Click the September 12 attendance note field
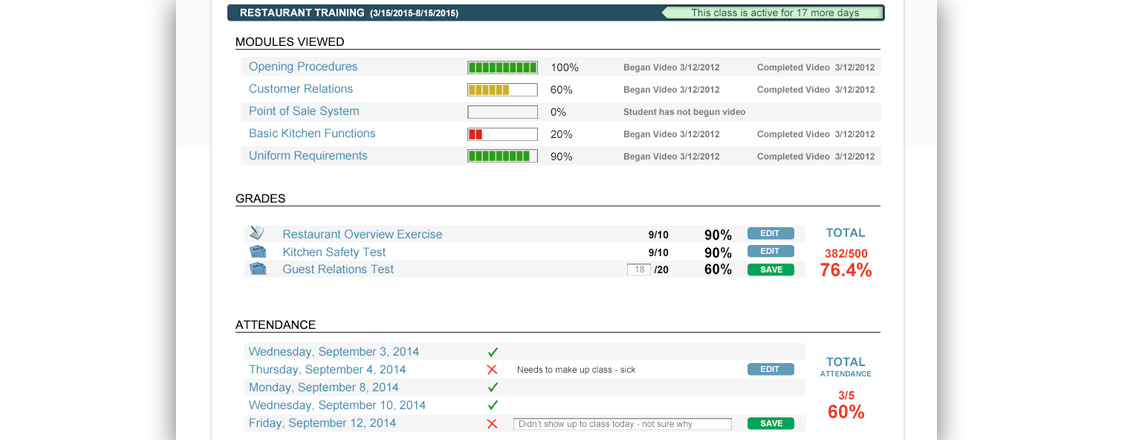 coord(622,424)
